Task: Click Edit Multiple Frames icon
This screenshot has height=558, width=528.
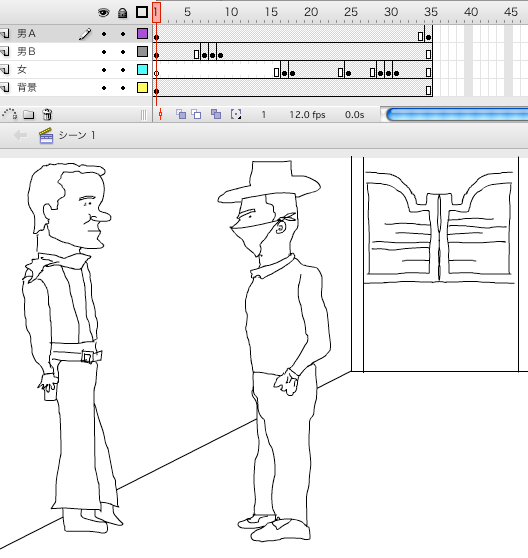Action: [216, 114]
